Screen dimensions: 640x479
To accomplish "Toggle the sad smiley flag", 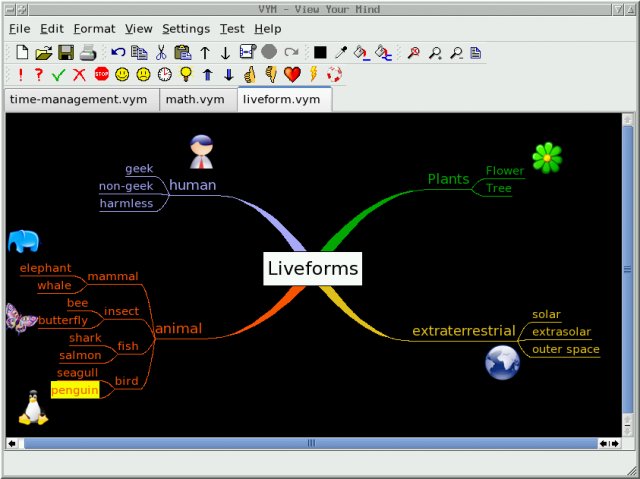I will click(x=143, y=74).
